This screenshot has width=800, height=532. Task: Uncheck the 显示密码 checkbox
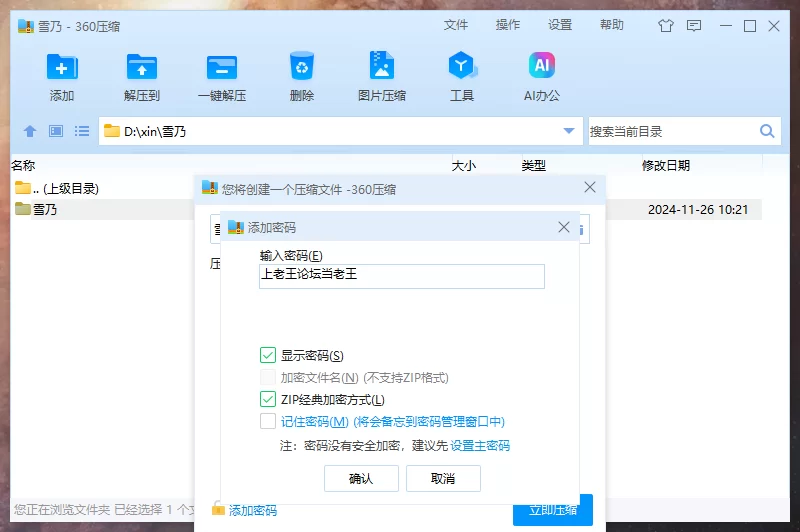pyautogui.click(x=268, y=355)
